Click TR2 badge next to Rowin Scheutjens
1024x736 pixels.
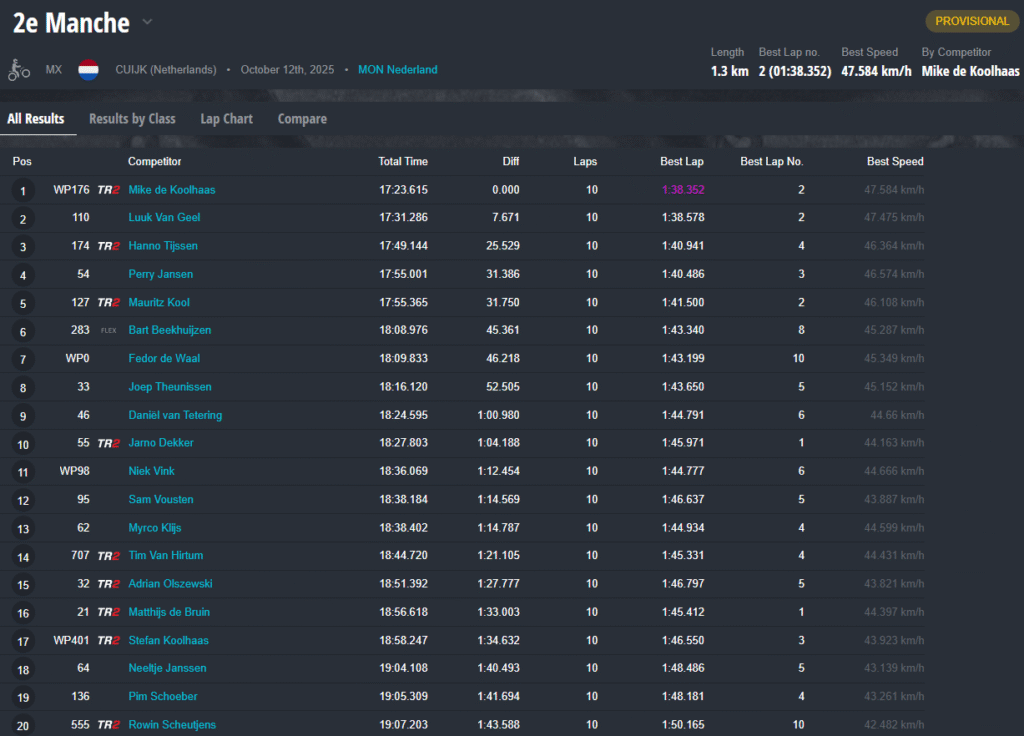click(x=108, y=725)
